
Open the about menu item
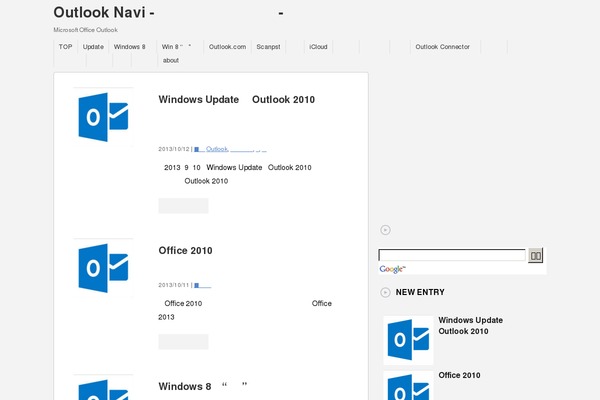click(x=171, y=60)
